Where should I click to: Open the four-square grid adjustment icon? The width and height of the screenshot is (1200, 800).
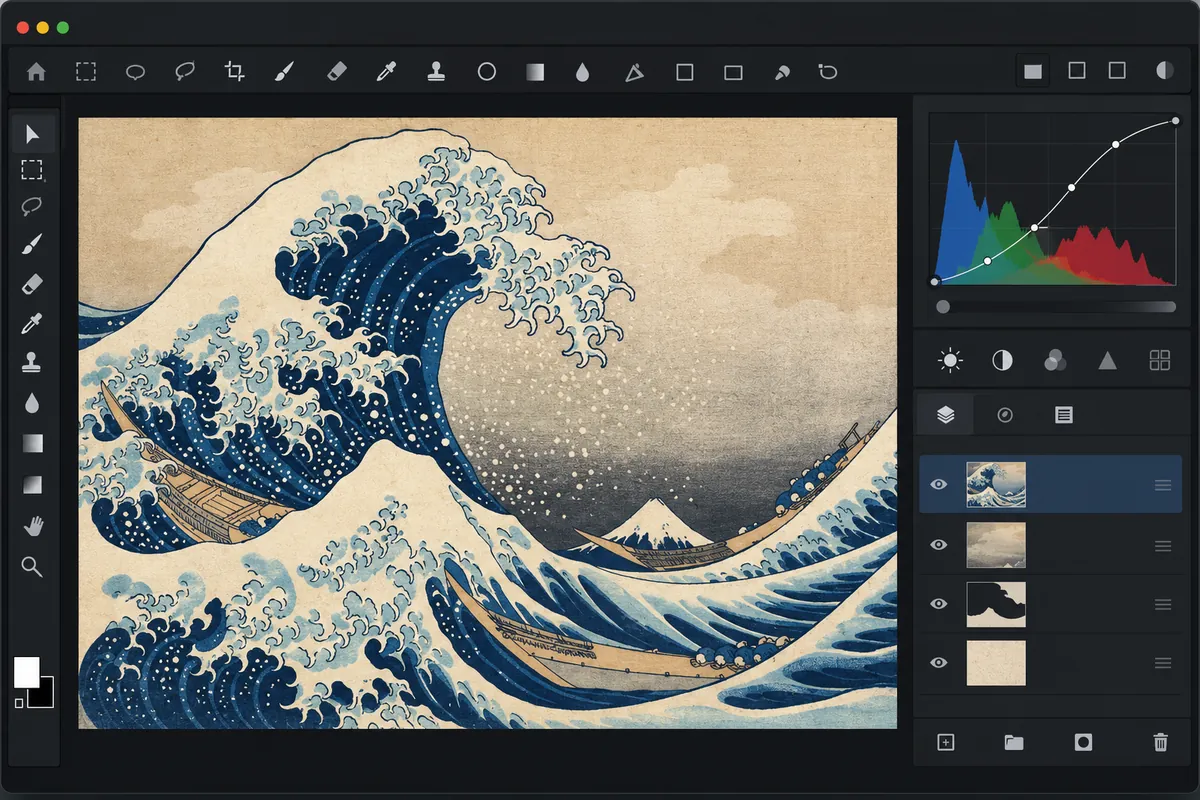coord(1160,361)
